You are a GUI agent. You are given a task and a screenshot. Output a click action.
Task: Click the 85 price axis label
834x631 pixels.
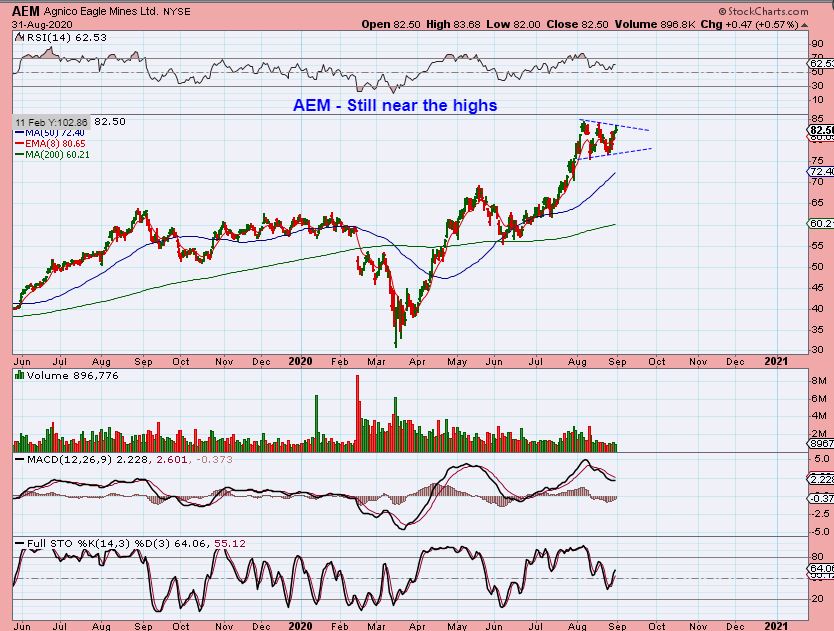tap(818, 119)
